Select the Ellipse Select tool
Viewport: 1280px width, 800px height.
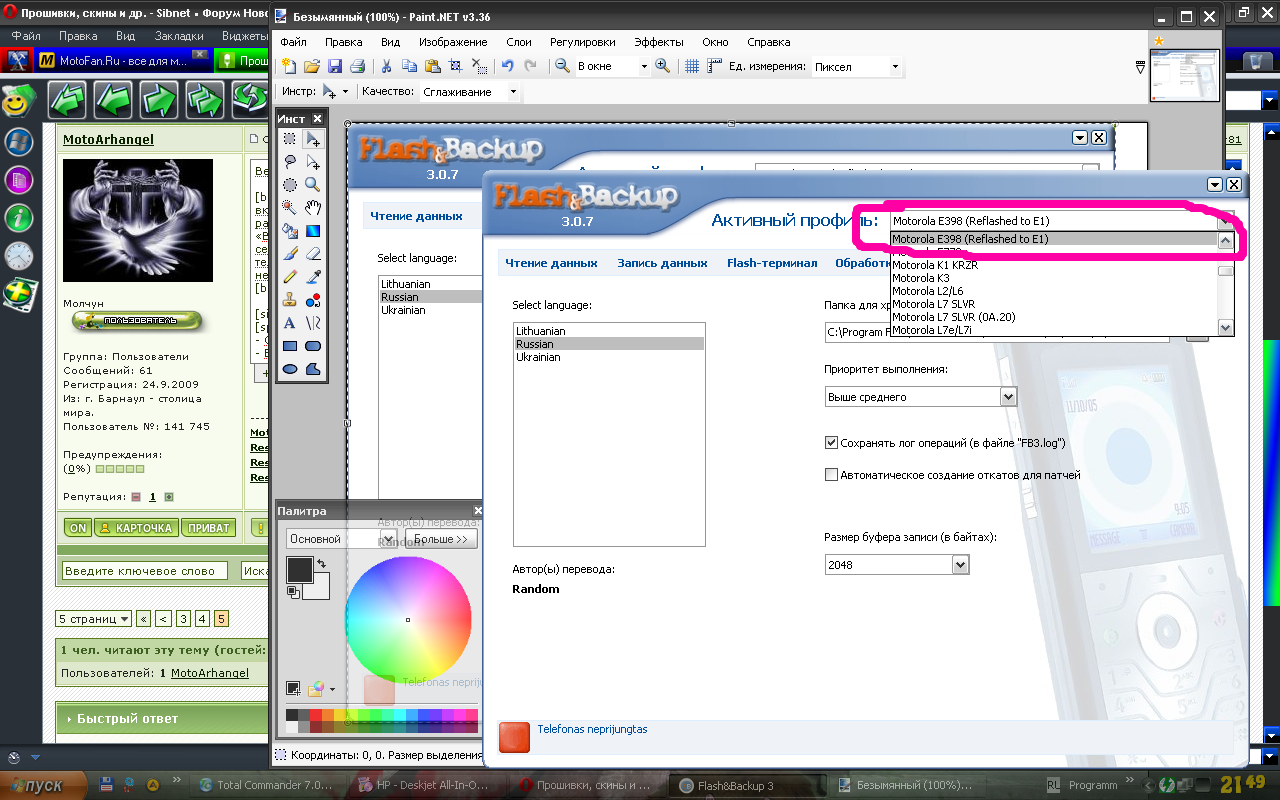pyautogui.click(x=290, y=184)
